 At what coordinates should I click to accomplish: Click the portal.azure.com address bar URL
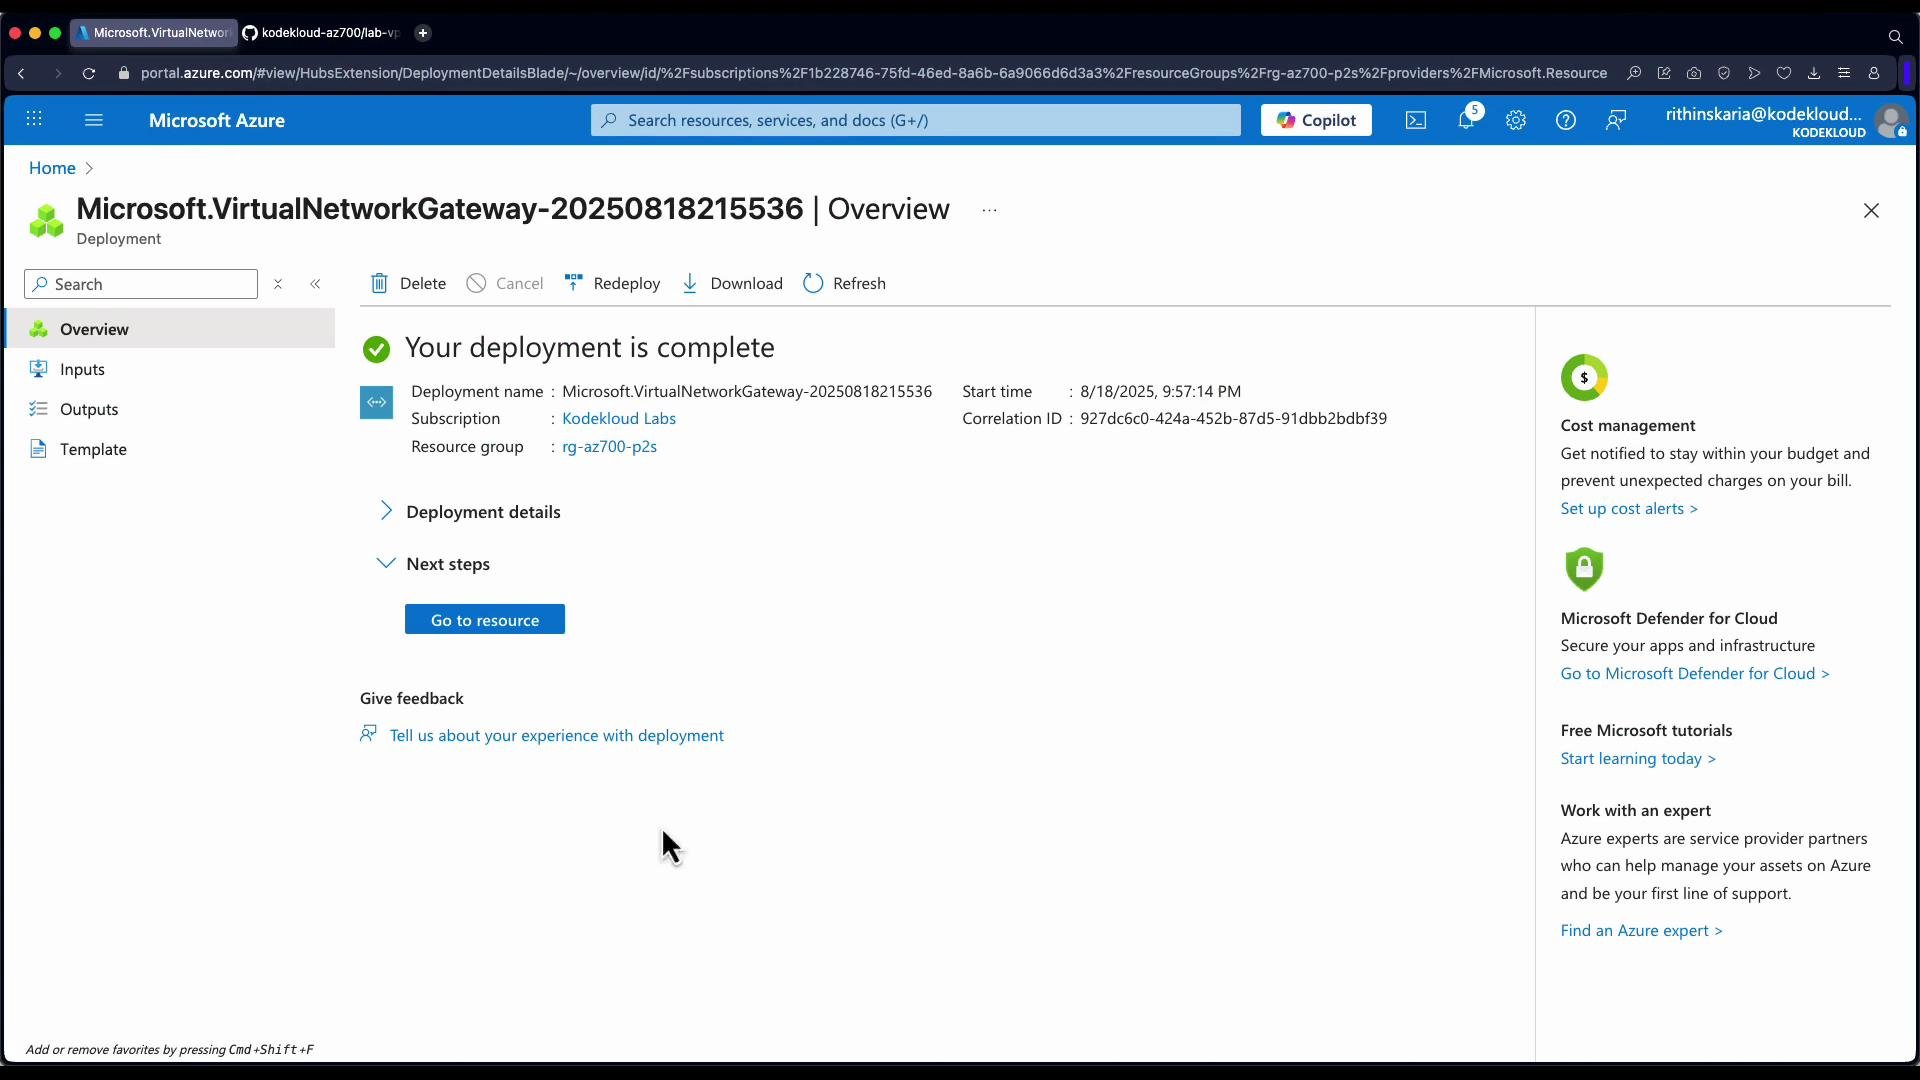874,73
